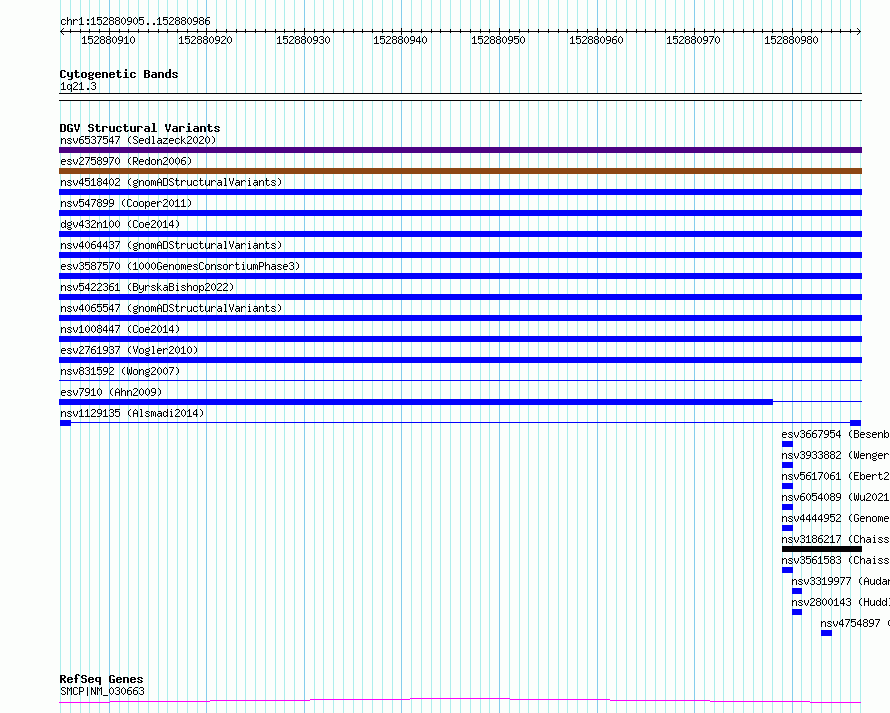The image size is (890, 713).
Task: Open nsv4064437 (gnomADStructuralVariants) entry
Action: pyautogui.click(x=171, y=245)
